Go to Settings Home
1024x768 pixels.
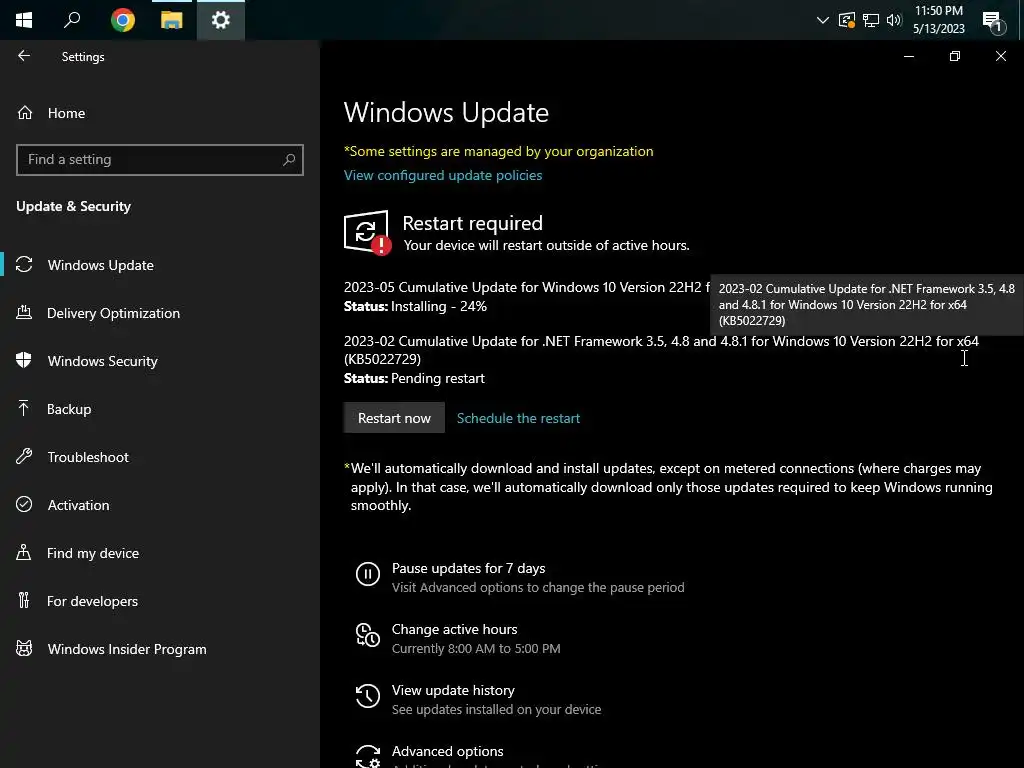pyautogui.click(x=66, y=113)
